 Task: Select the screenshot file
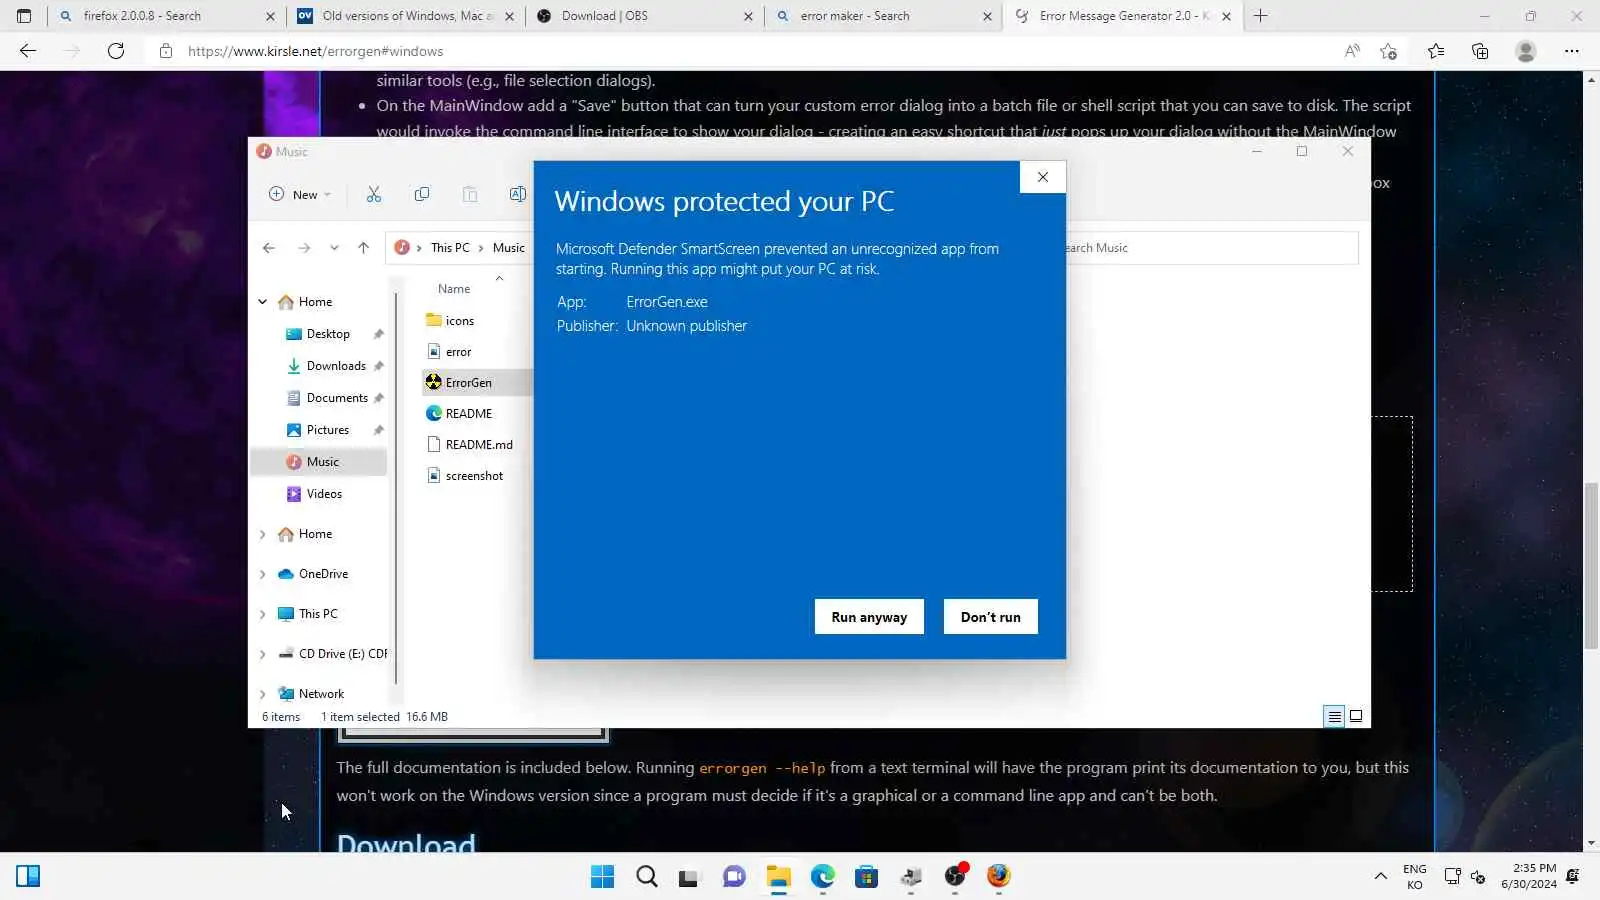pos(474,476)
